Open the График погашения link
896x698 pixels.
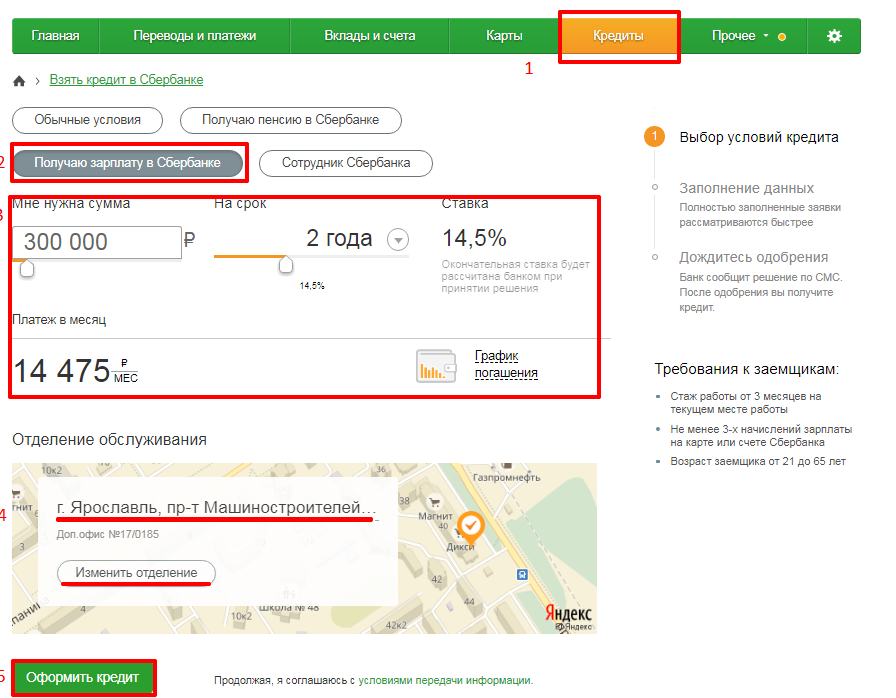click(x=506, y=364)
